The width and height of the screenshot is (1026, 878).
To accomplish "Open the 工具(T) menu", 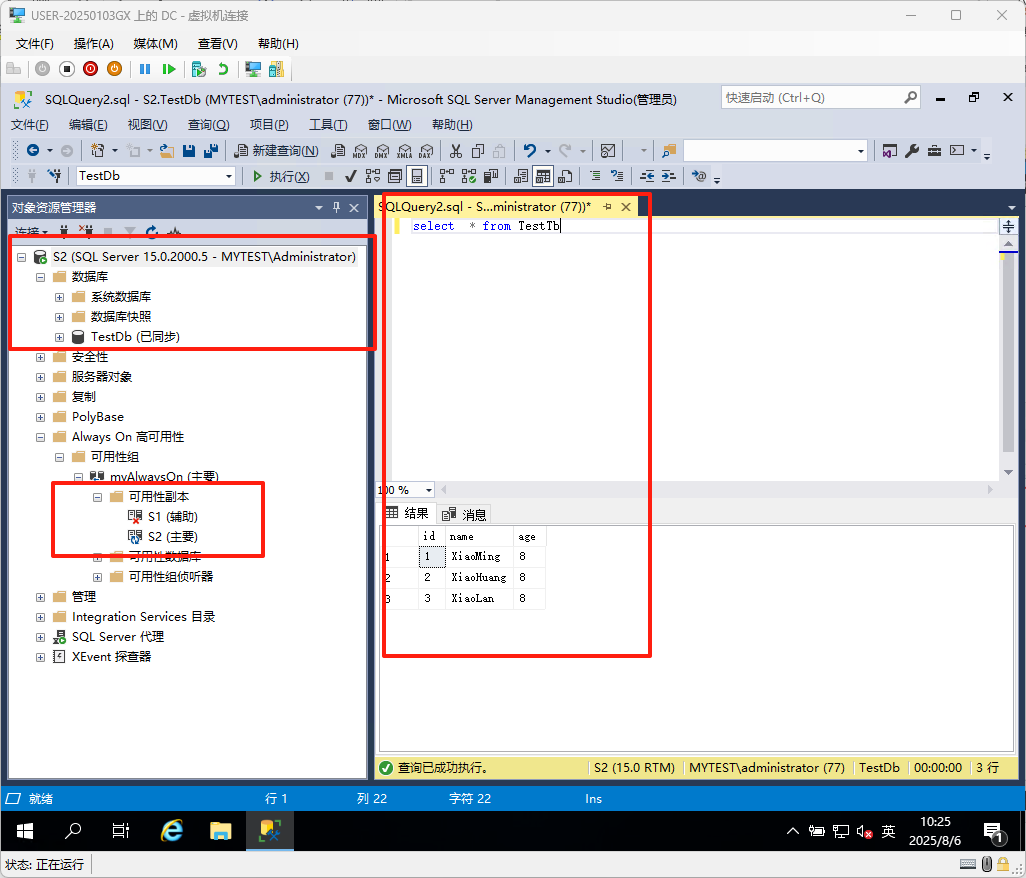I will pyautogui.click(x=328, y=124).
